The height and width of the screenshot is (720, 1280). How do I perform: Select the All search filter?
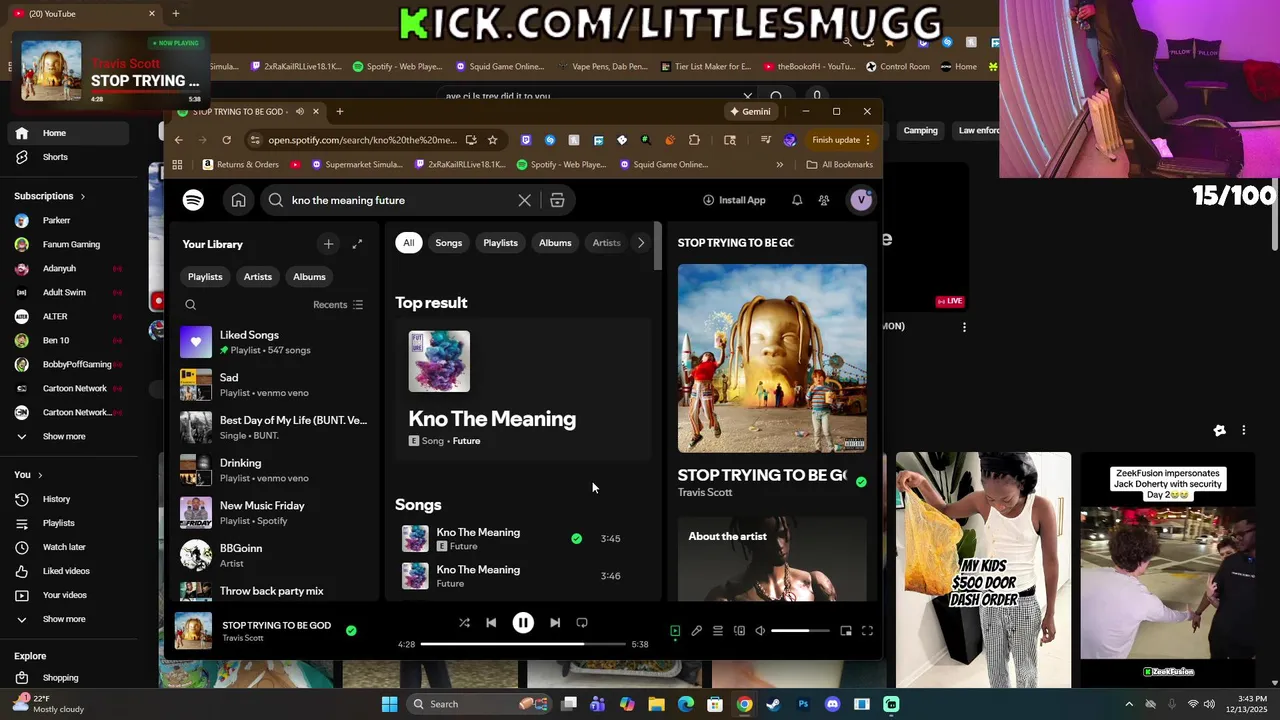[408, 243]
